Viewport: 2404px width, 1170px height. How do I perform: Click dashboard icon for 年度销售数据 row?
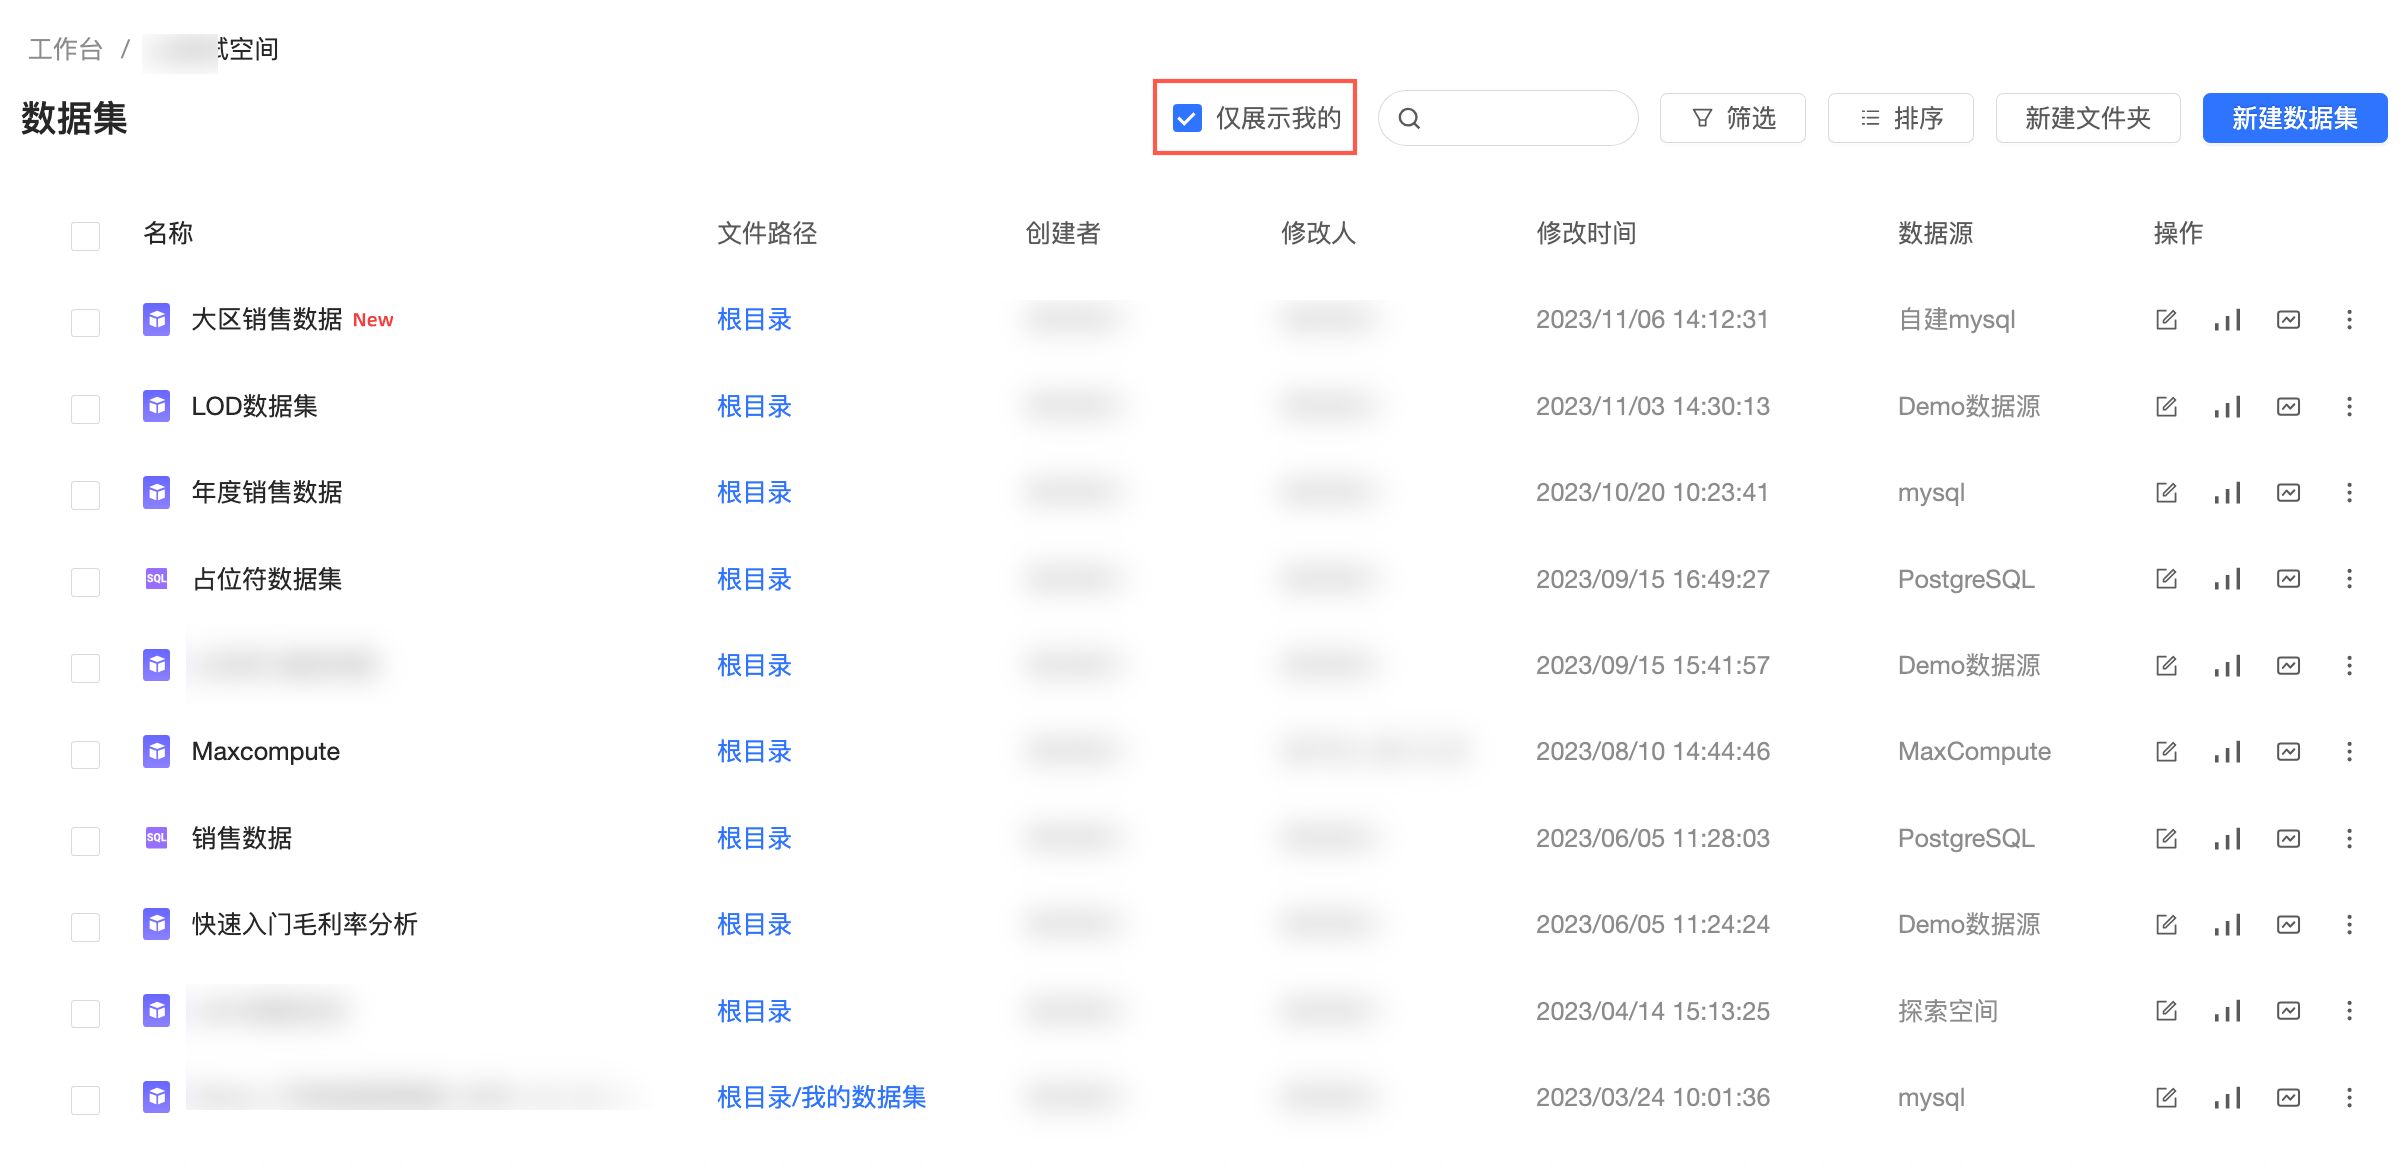2288,493
